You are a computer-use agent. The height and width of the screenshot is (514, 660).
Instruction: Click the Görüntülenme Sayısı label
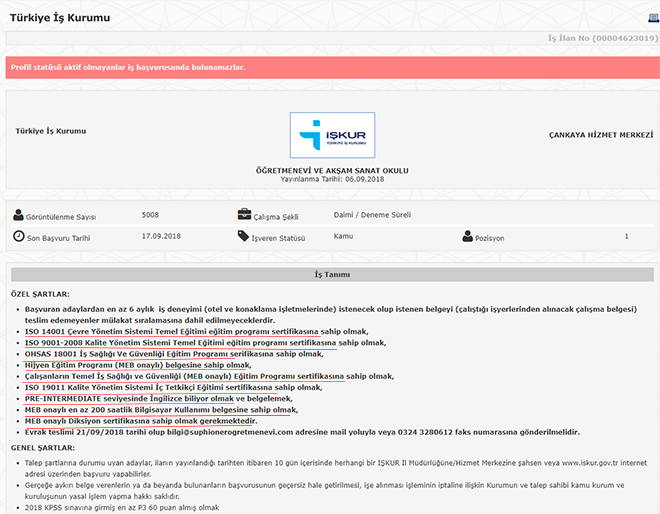[x=61, y=217]
